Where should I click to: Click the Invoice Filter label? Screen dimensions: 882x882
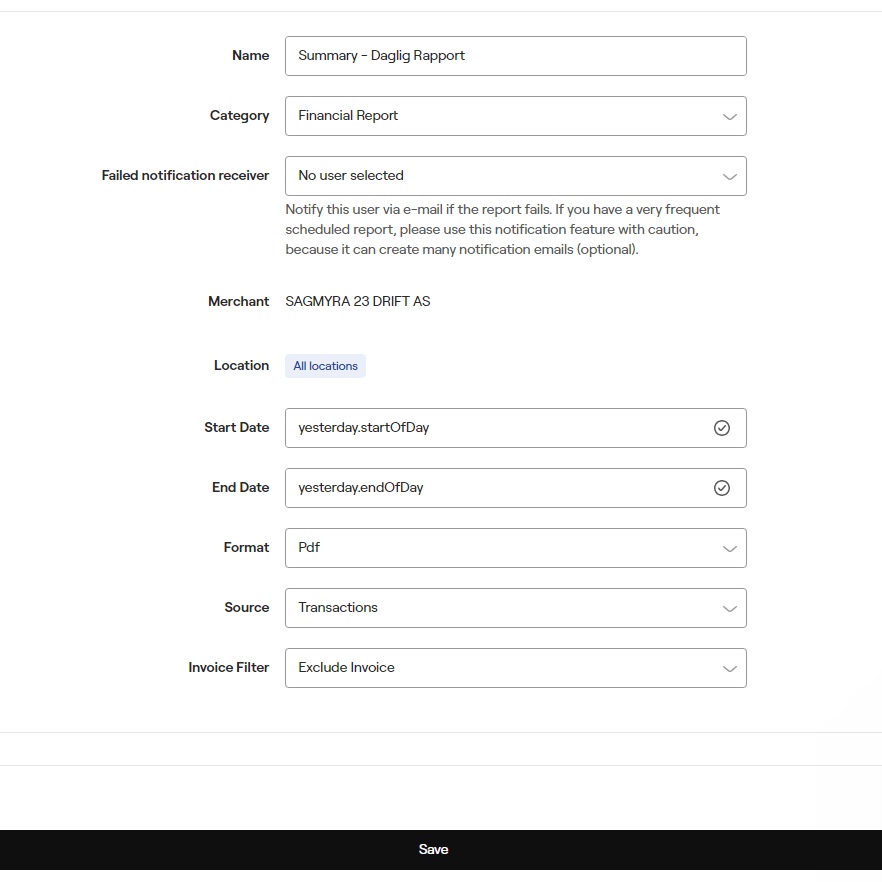pos(228,668)
